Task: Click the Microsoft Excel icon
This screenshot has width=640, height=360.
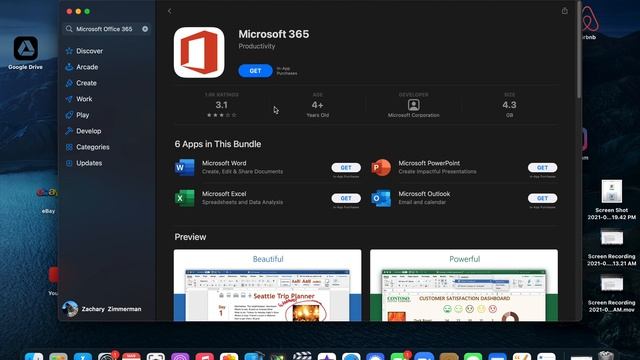Action: point(185,198)
